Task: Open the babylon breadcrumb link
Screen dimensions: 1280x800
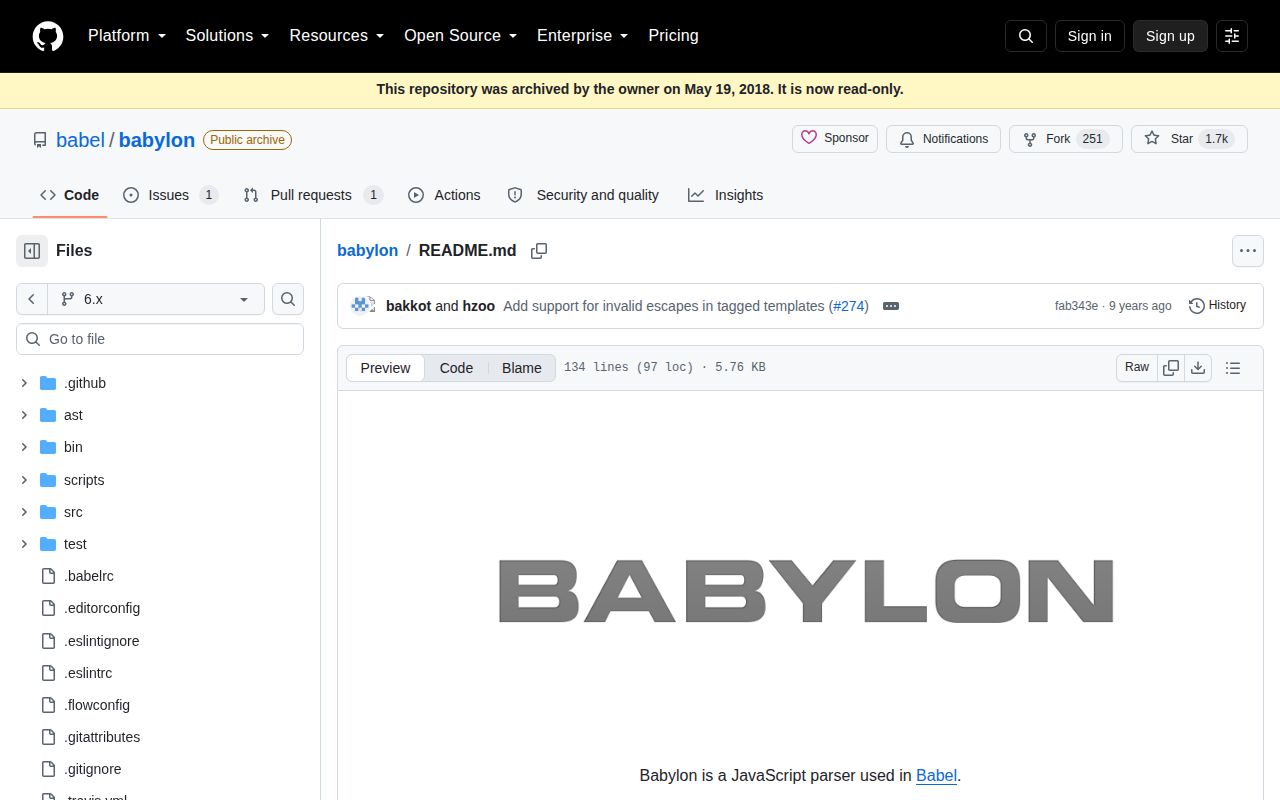Action: (367, 251)
